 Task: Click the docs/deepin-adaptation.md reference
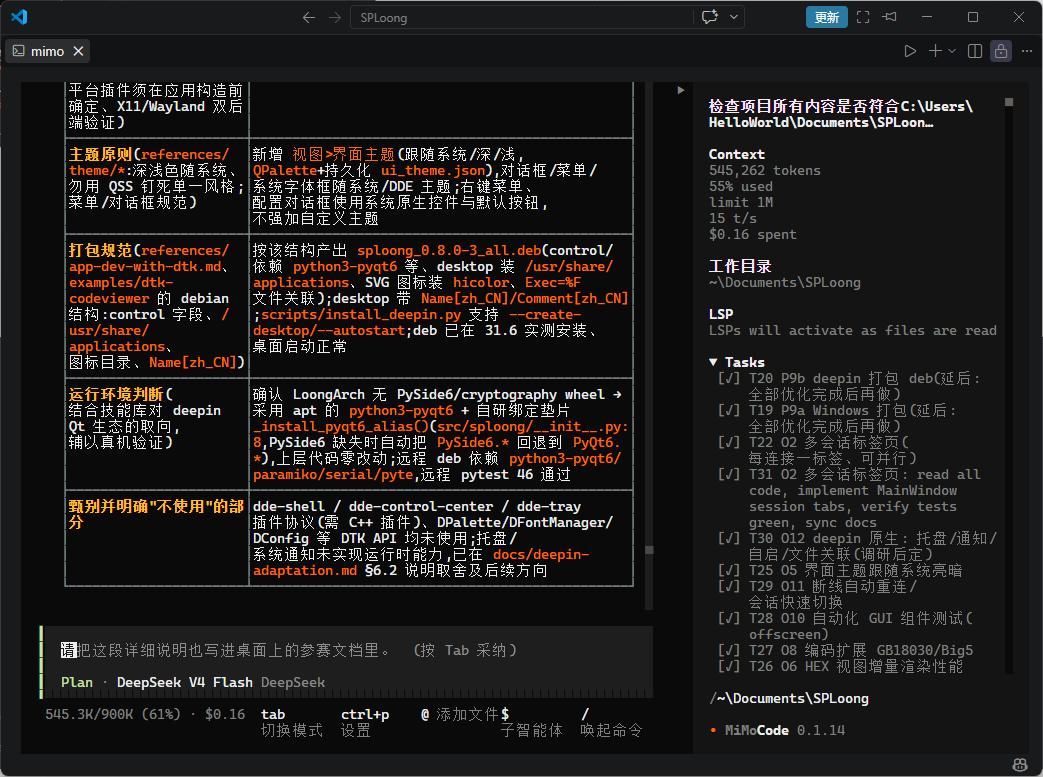click(420, 562)
